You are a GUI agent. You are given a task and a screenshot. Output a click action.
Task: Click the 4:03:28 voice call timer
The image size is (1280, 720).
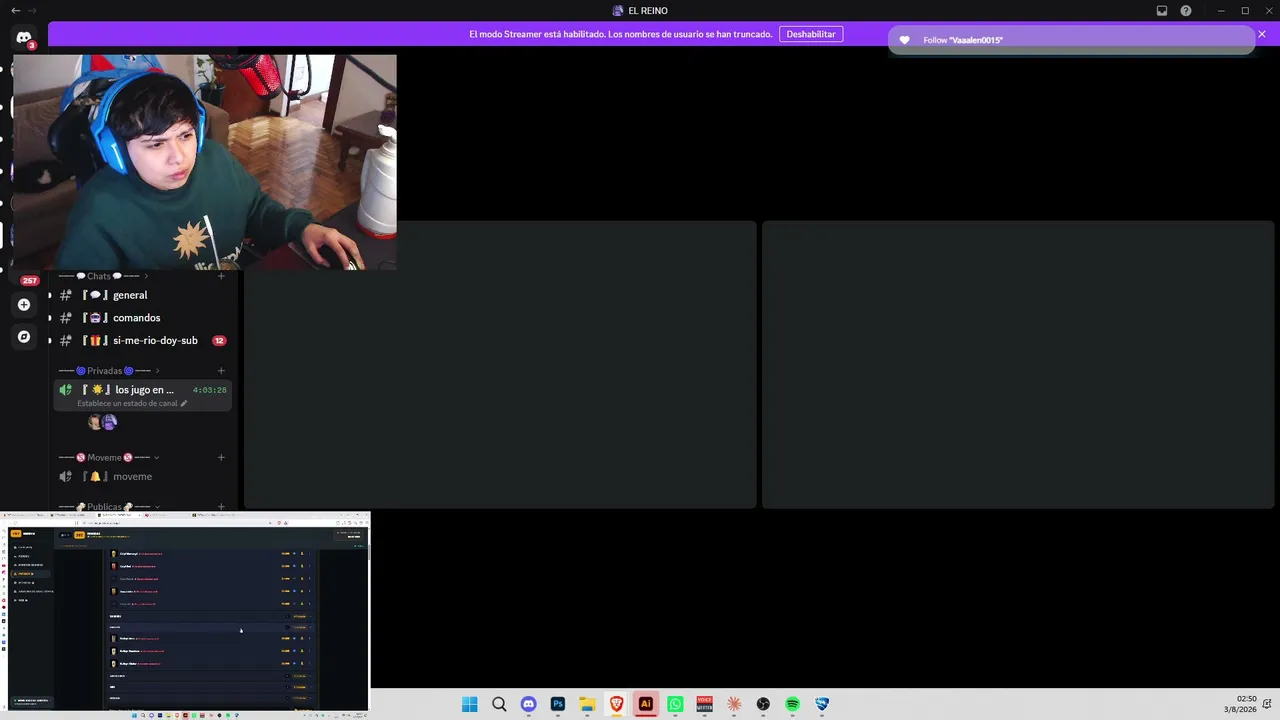coord(209,390)
